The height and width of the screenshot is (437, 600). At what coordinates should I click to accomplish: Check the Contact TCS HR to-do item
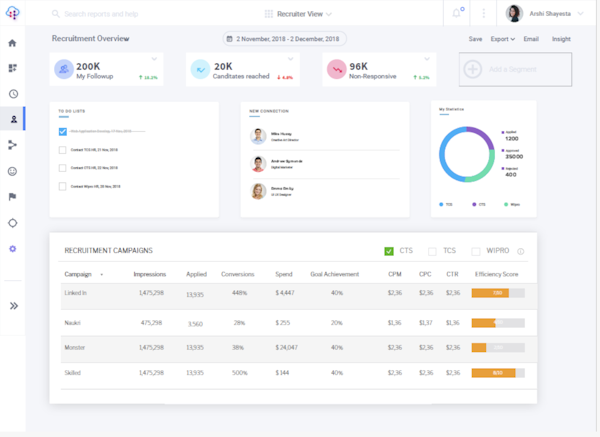tap(63, 150)
